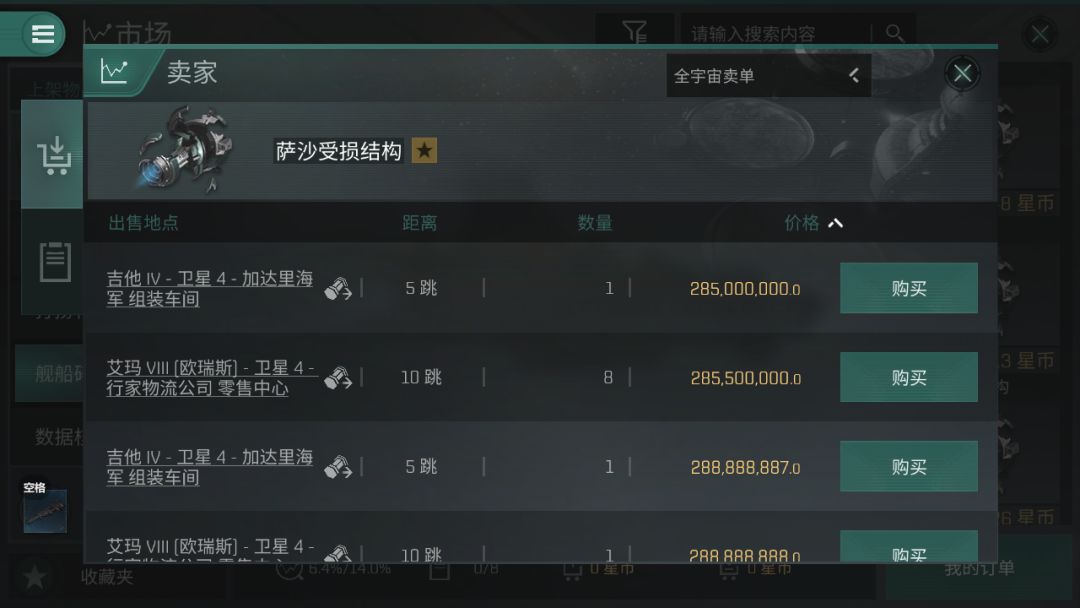Screen dimensions: 1080x608
Task: Open the market filter funnel icon
Action: click(x=634, y=32)
